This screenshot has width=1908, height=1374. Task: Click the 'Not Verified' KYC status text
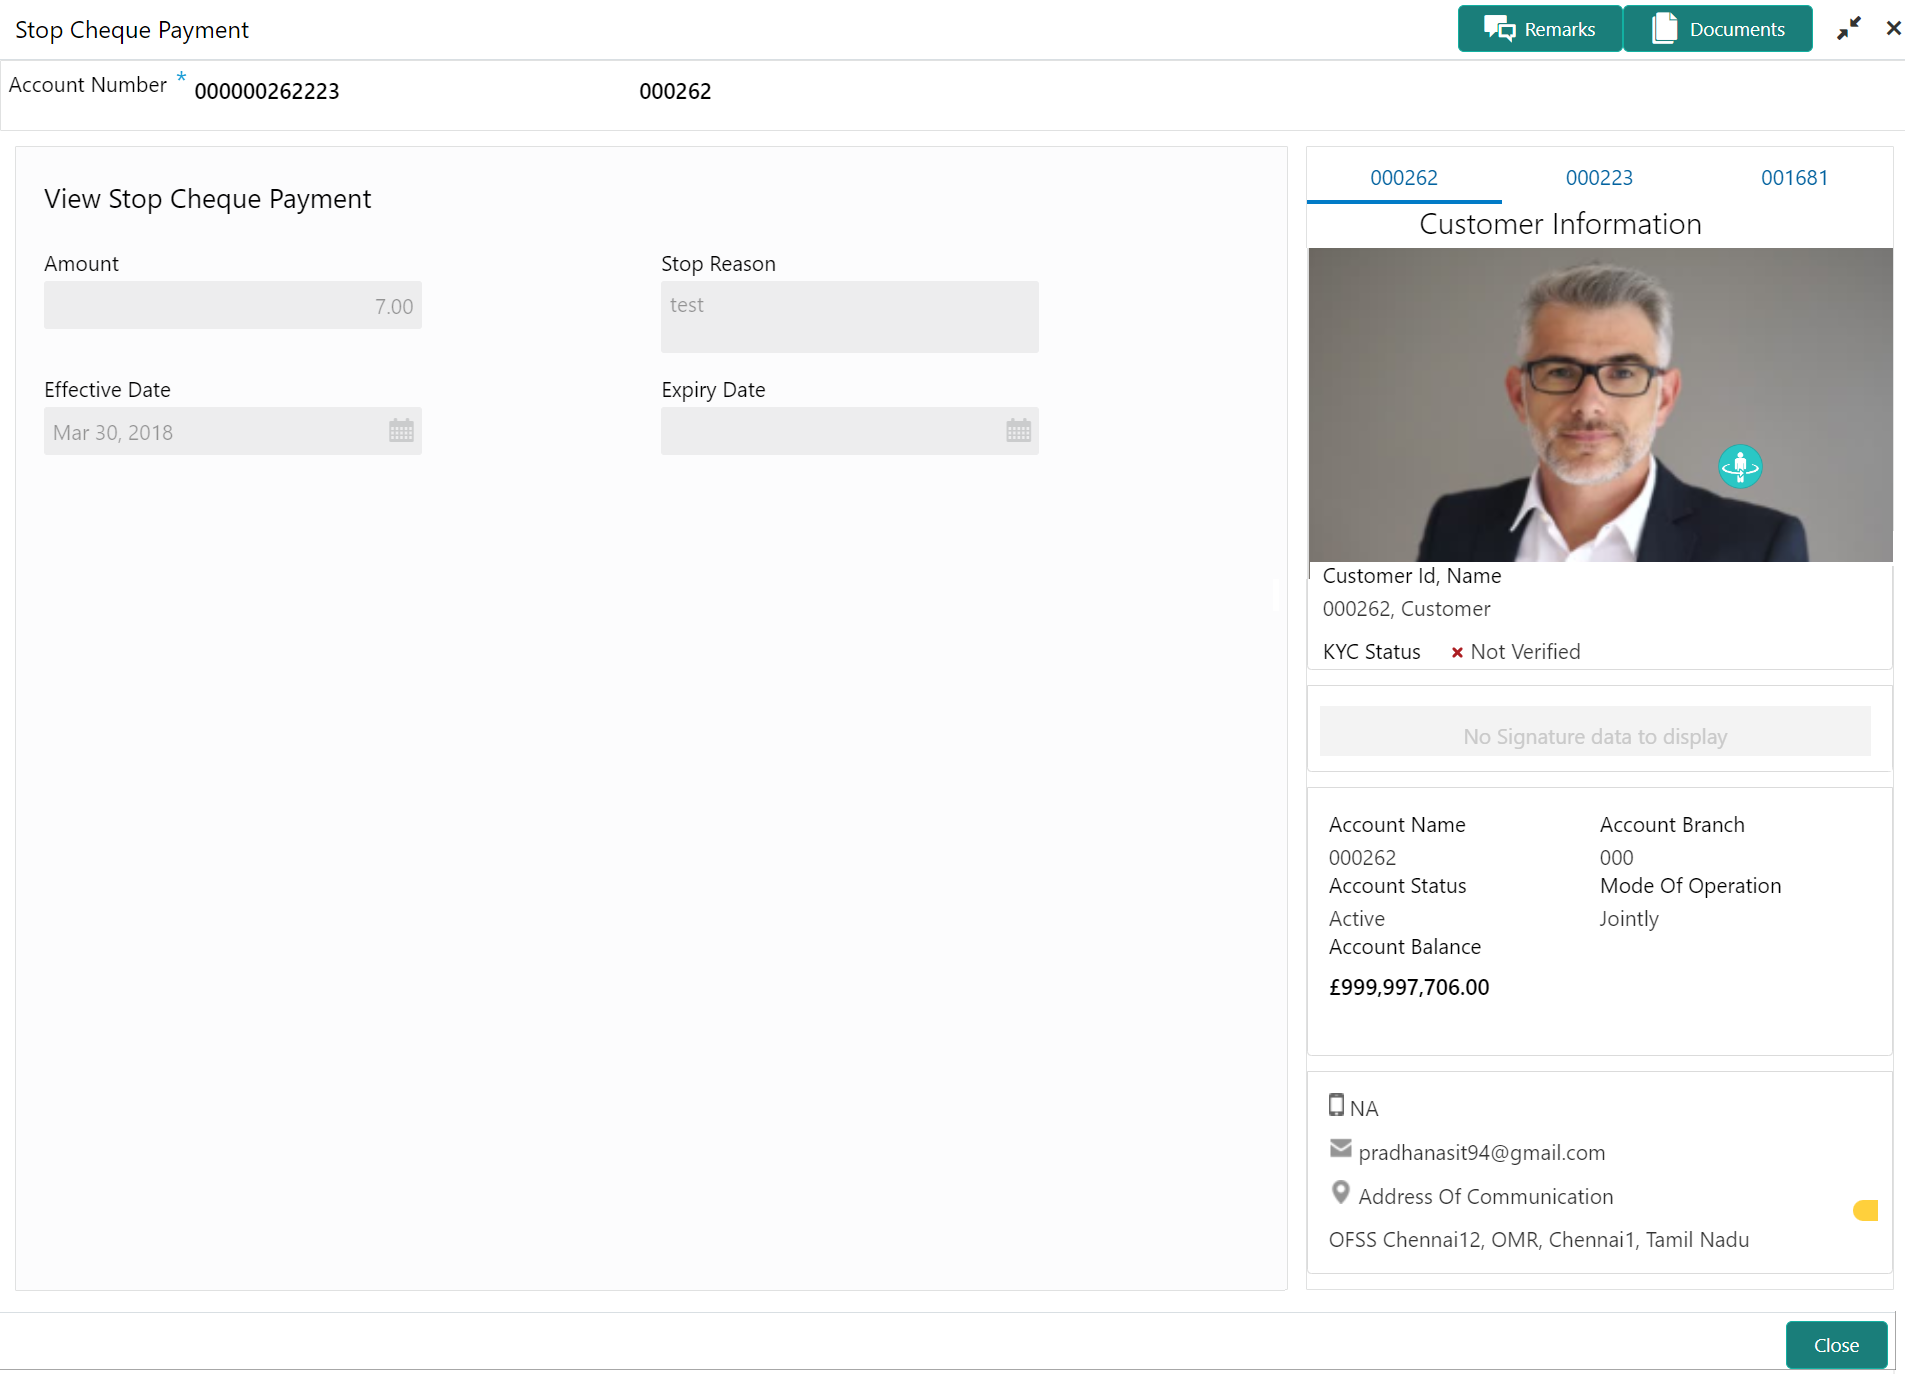[x=1526, y=652]
